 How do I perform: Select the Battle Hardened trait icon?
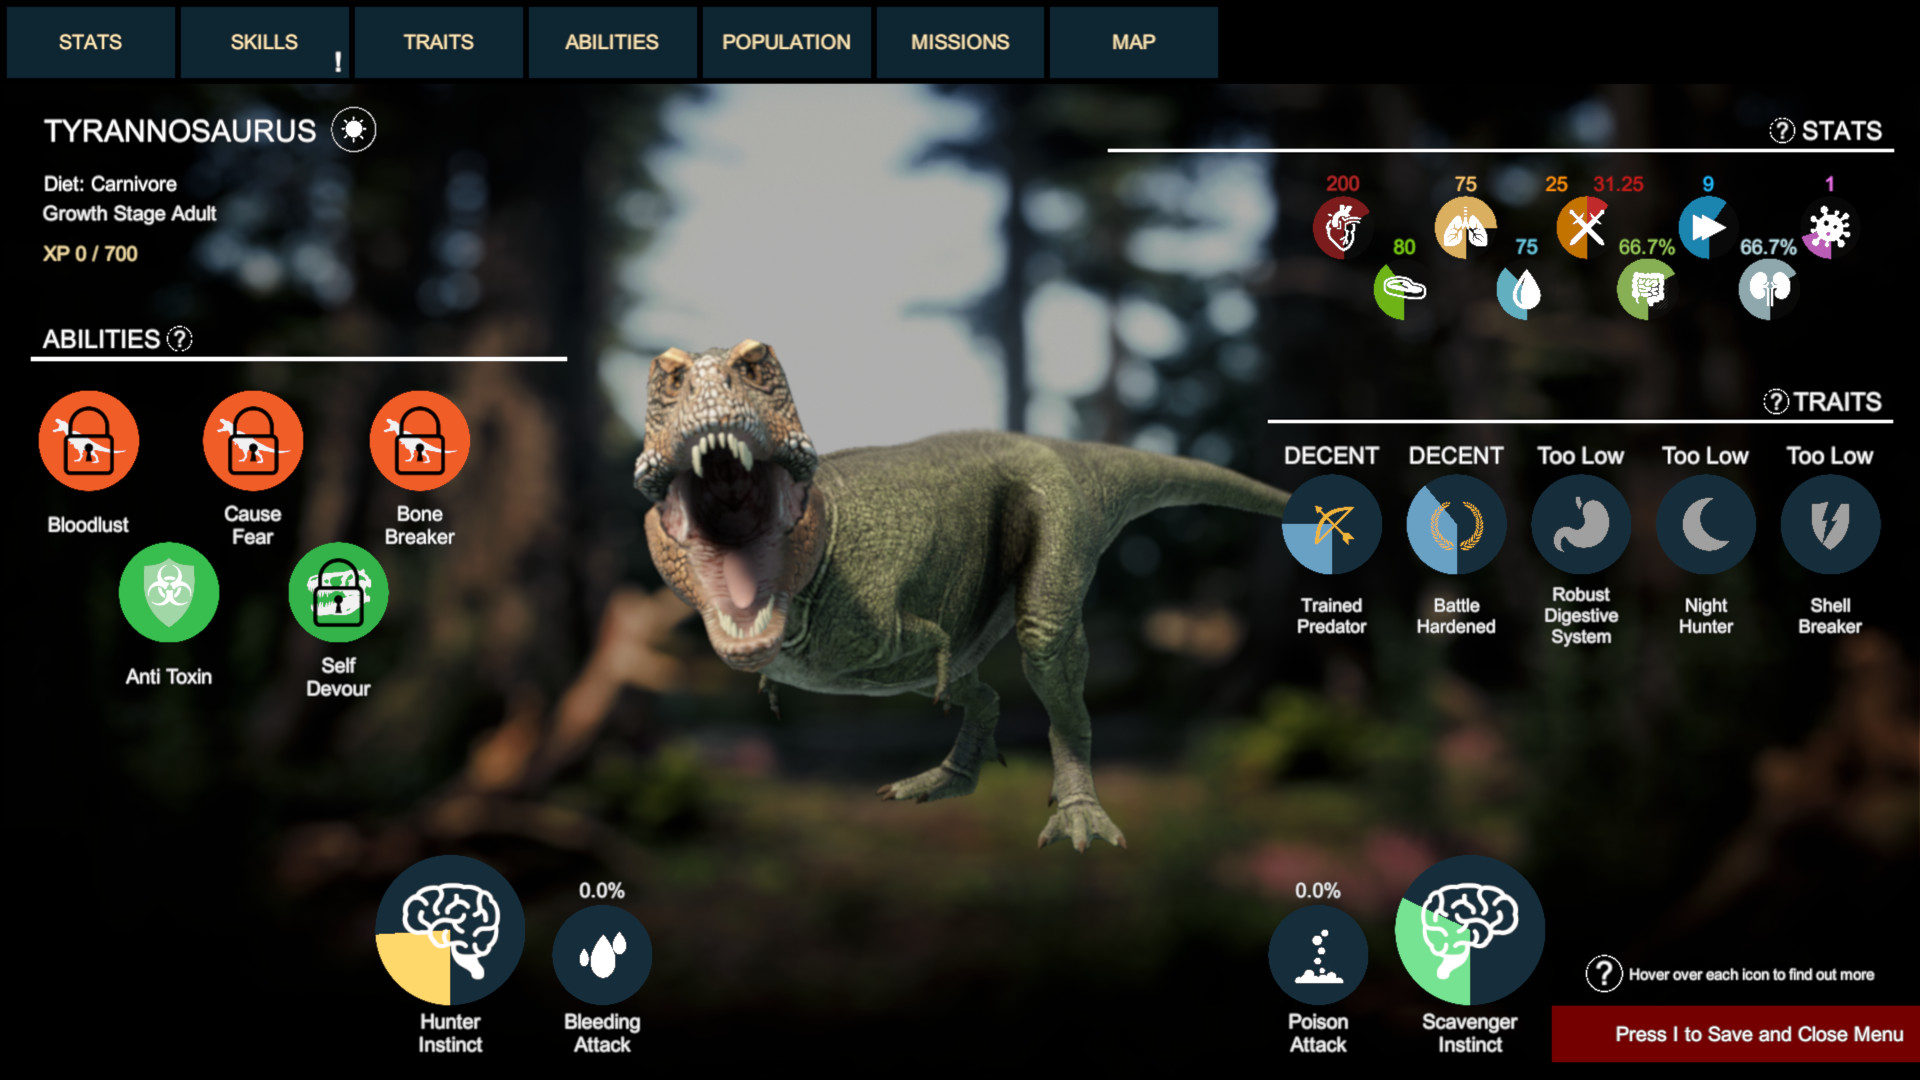pyautogui.click(x=1455, y=523)
